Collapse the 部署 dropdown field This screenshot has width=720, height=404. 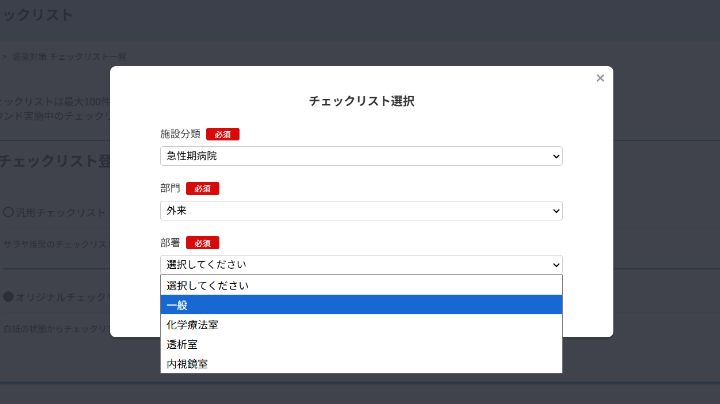[x=361, y=265]
